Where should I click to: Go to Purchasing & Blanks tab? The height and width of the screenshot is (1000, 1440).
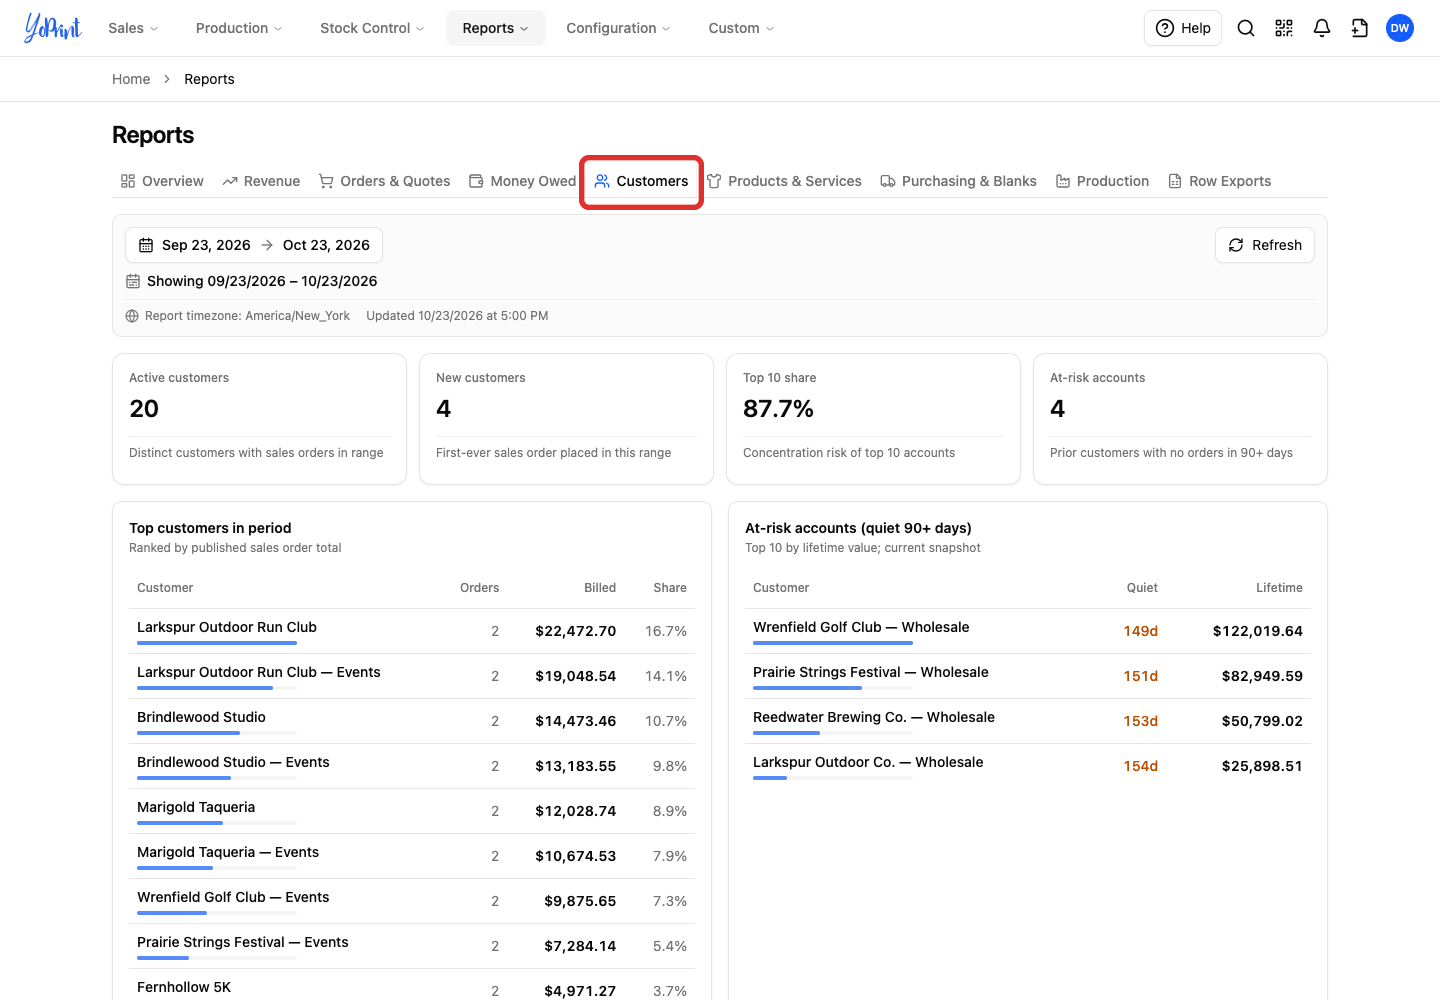tap(958, 181)
